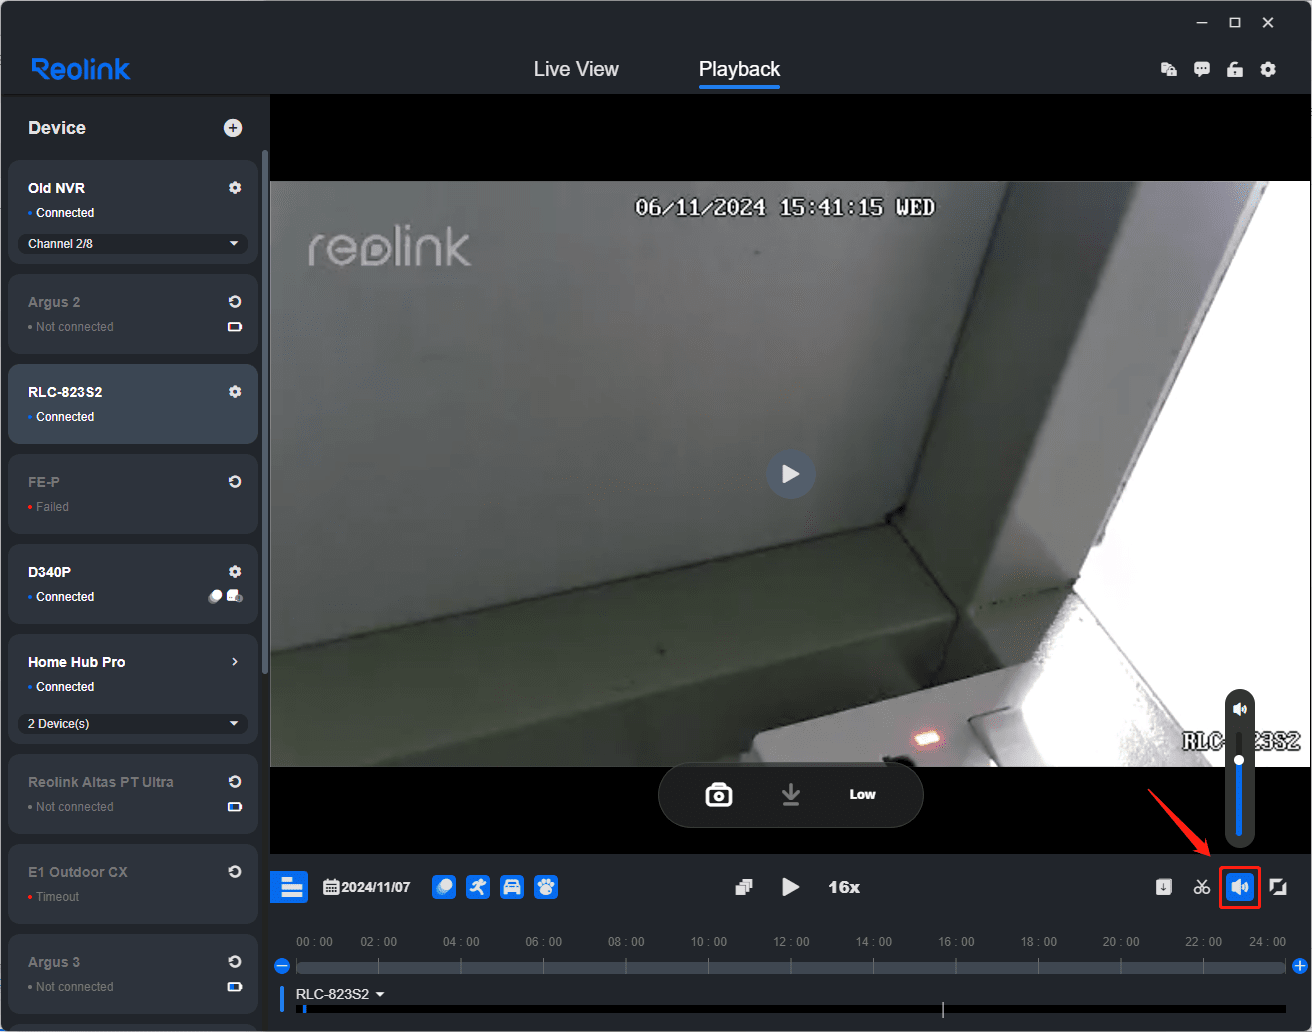The image size is (1312, 1032).
Task: Select the Reolink Altas PT Ultra device
Action: coord(133,794)
